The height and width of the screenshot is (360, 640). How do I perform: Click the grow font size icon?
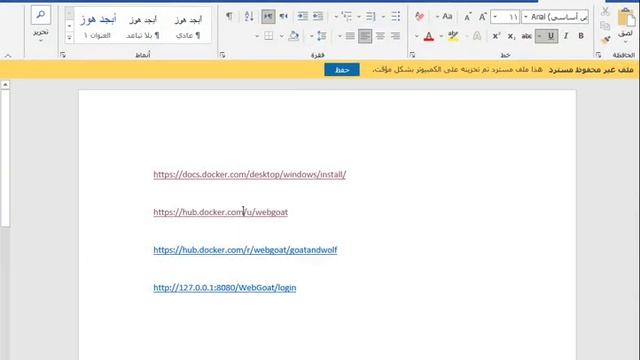tap(482, 17)
